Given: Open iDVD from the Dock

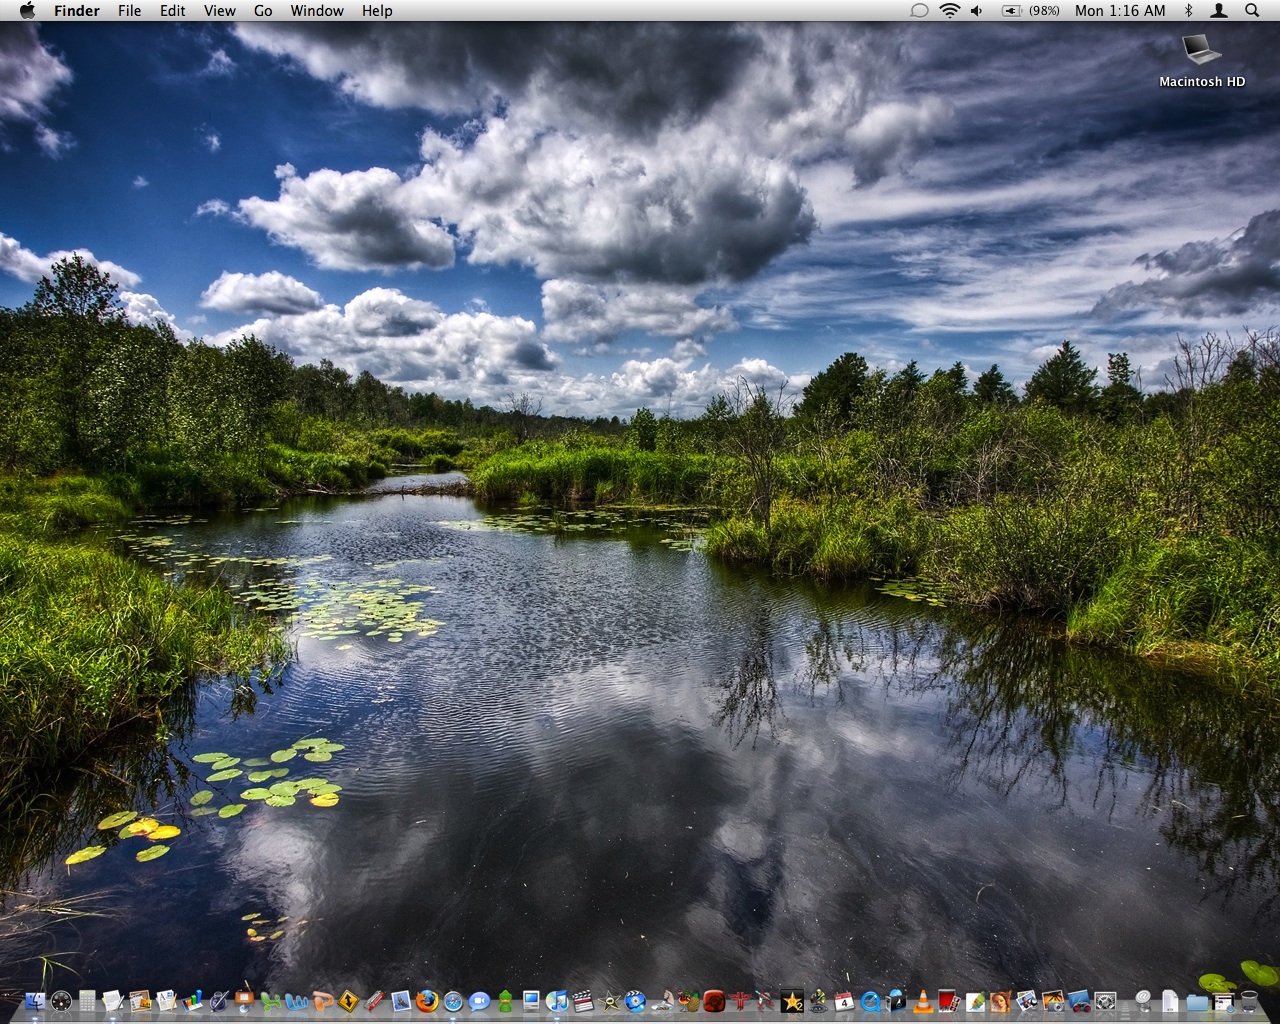Looking at the screenshot, I should pyautogui.click(x=635, y=1000).
